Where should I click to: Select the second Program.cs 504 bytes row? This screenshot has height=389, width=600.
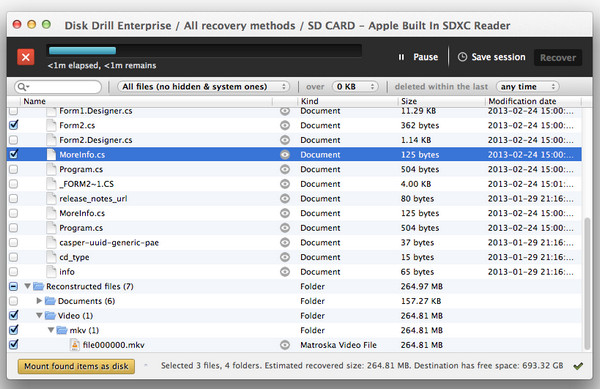point(294,228)
